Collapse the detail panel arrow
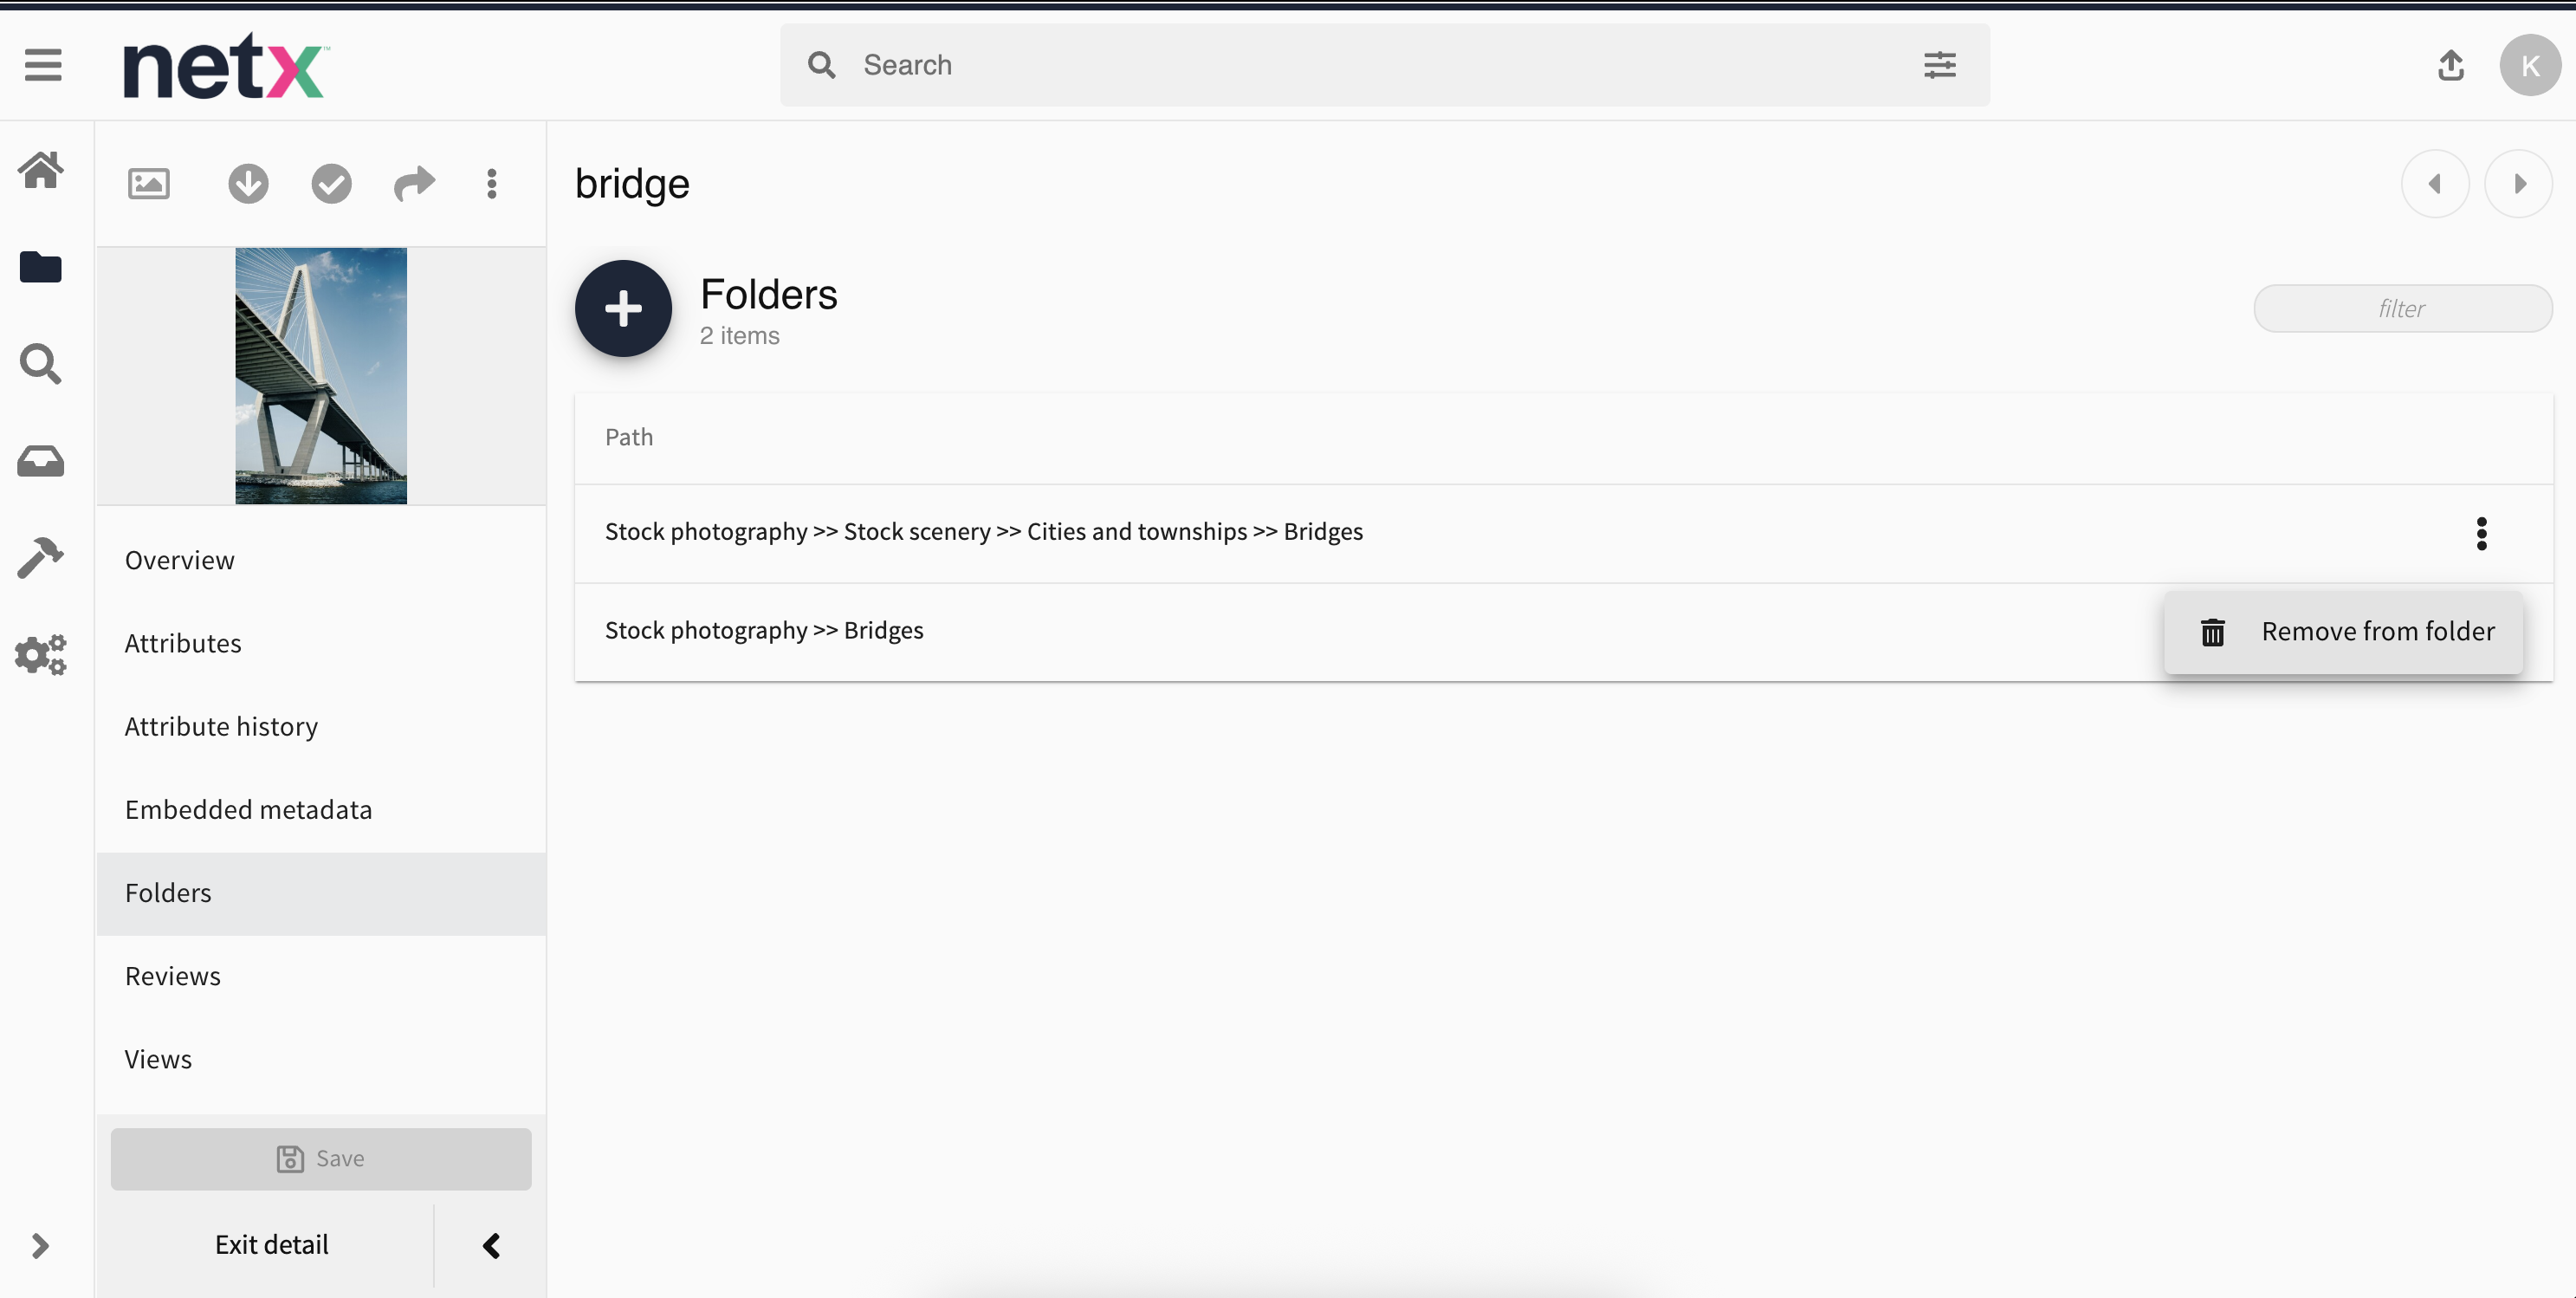The width and height of the screenshot is (2576, 1298). [491, 1246]
